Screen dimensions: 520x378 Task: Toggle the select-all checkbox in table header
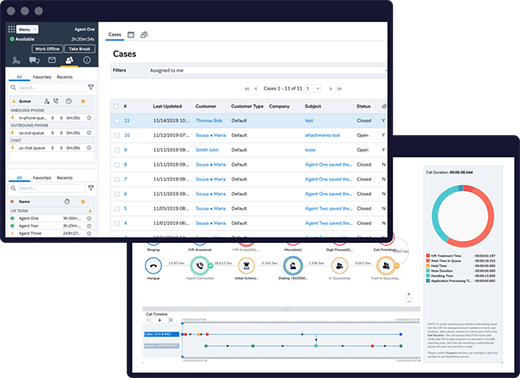[116, 106]
